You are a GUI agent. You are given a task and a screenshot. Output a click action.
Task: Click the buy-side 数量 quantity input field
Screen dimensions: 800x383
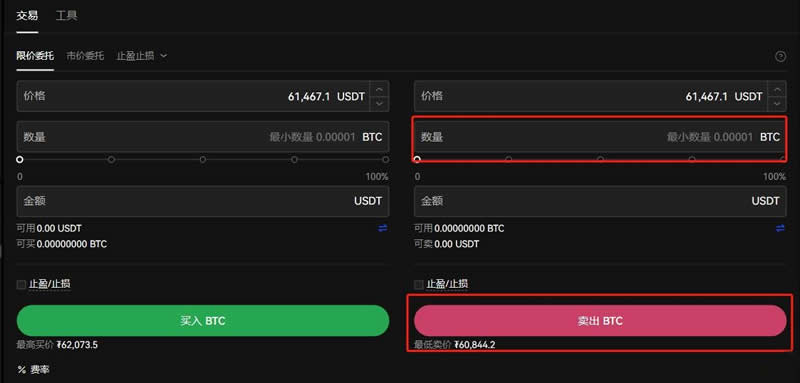(203, 137)
